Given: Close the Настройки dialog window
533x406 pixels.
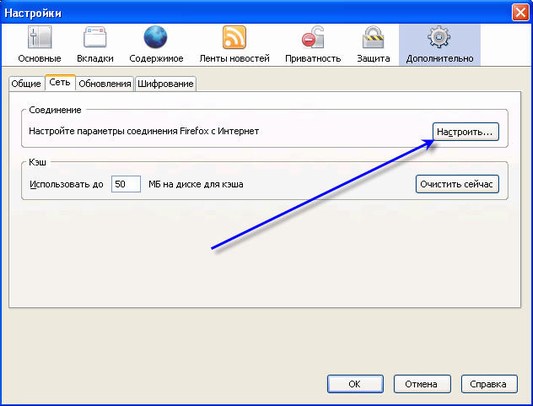Looking at the screenshot, I should 520,13.
